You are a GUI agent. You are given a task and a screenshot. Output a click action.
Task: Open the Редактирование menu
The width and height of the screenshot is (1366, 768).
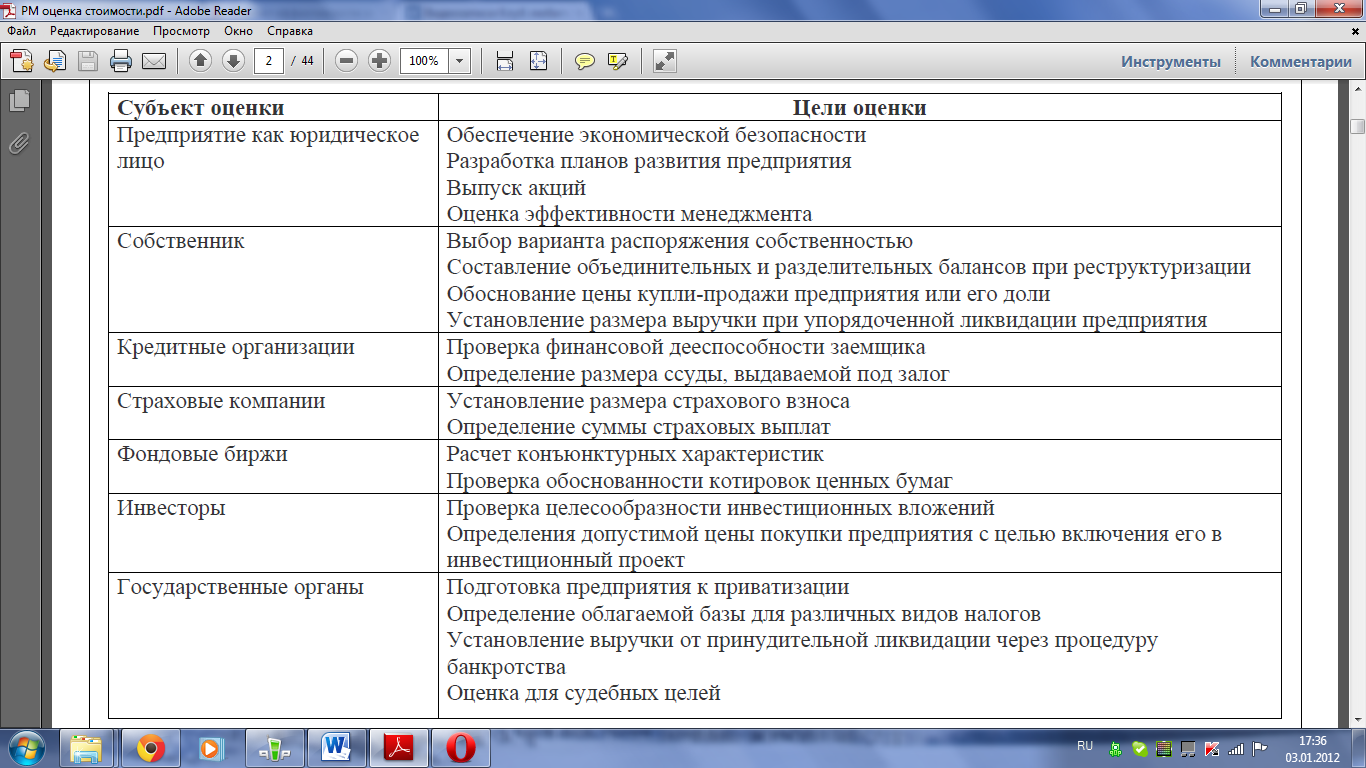click(95, 31)
